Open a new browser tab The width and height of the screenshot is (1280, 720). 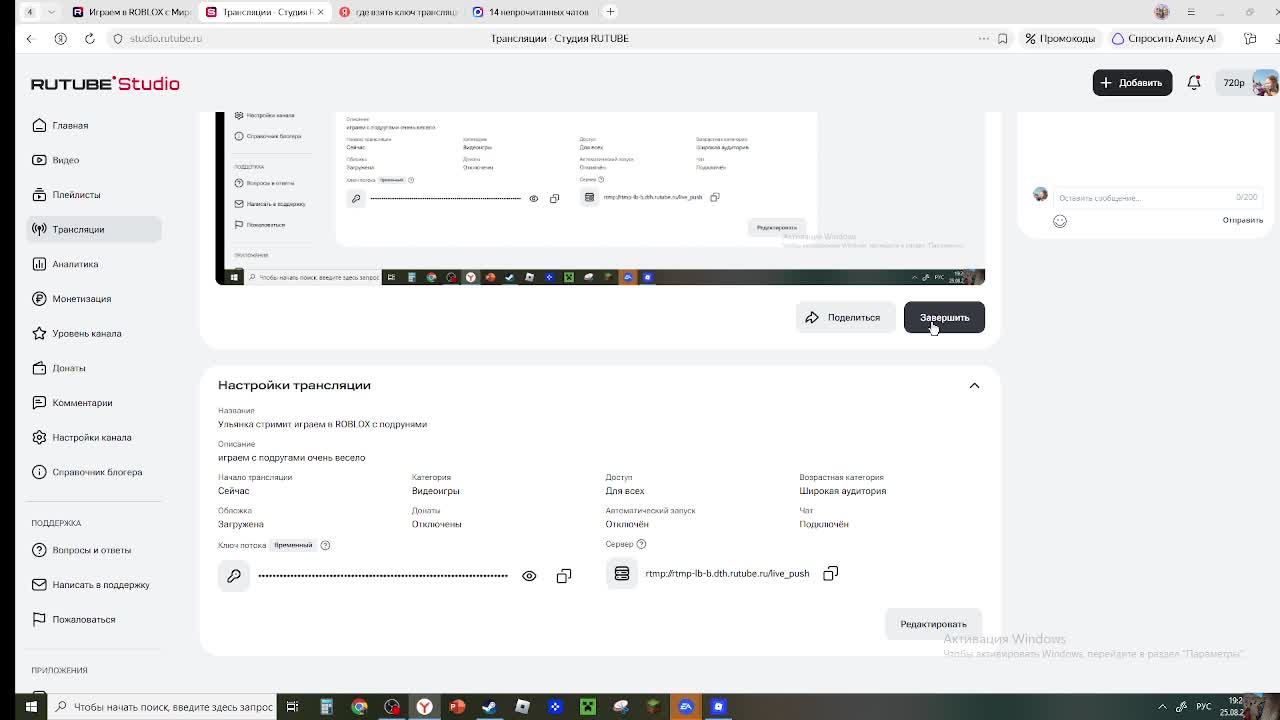pyautogui.click(x=610, y=12)
